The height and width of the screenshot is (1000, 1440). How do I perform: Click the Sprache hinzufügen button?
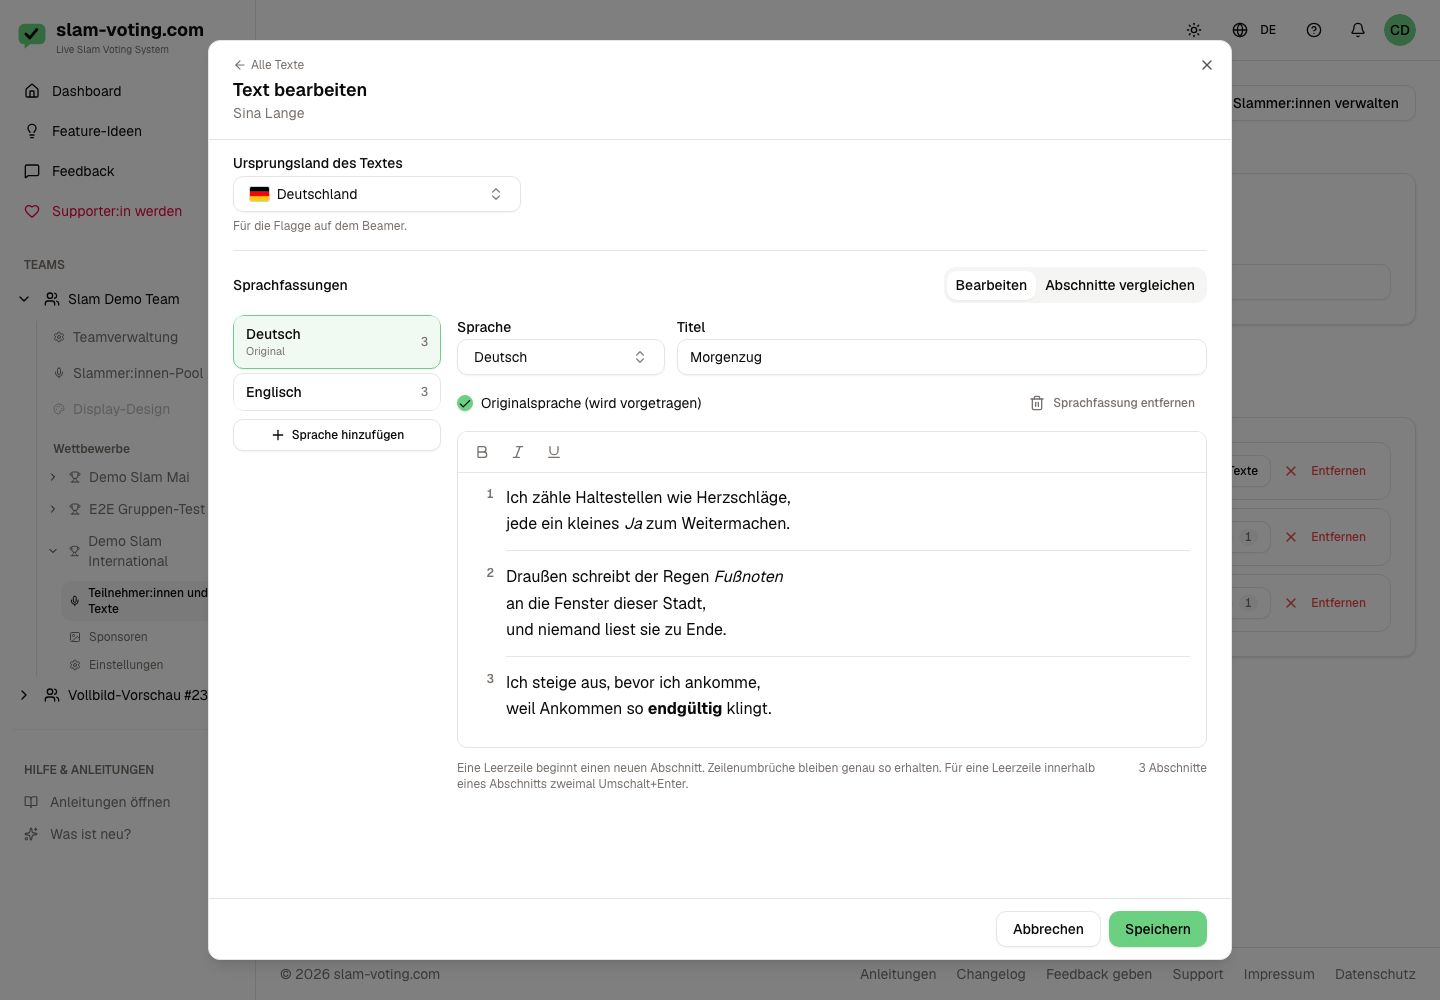click(337, 435)
